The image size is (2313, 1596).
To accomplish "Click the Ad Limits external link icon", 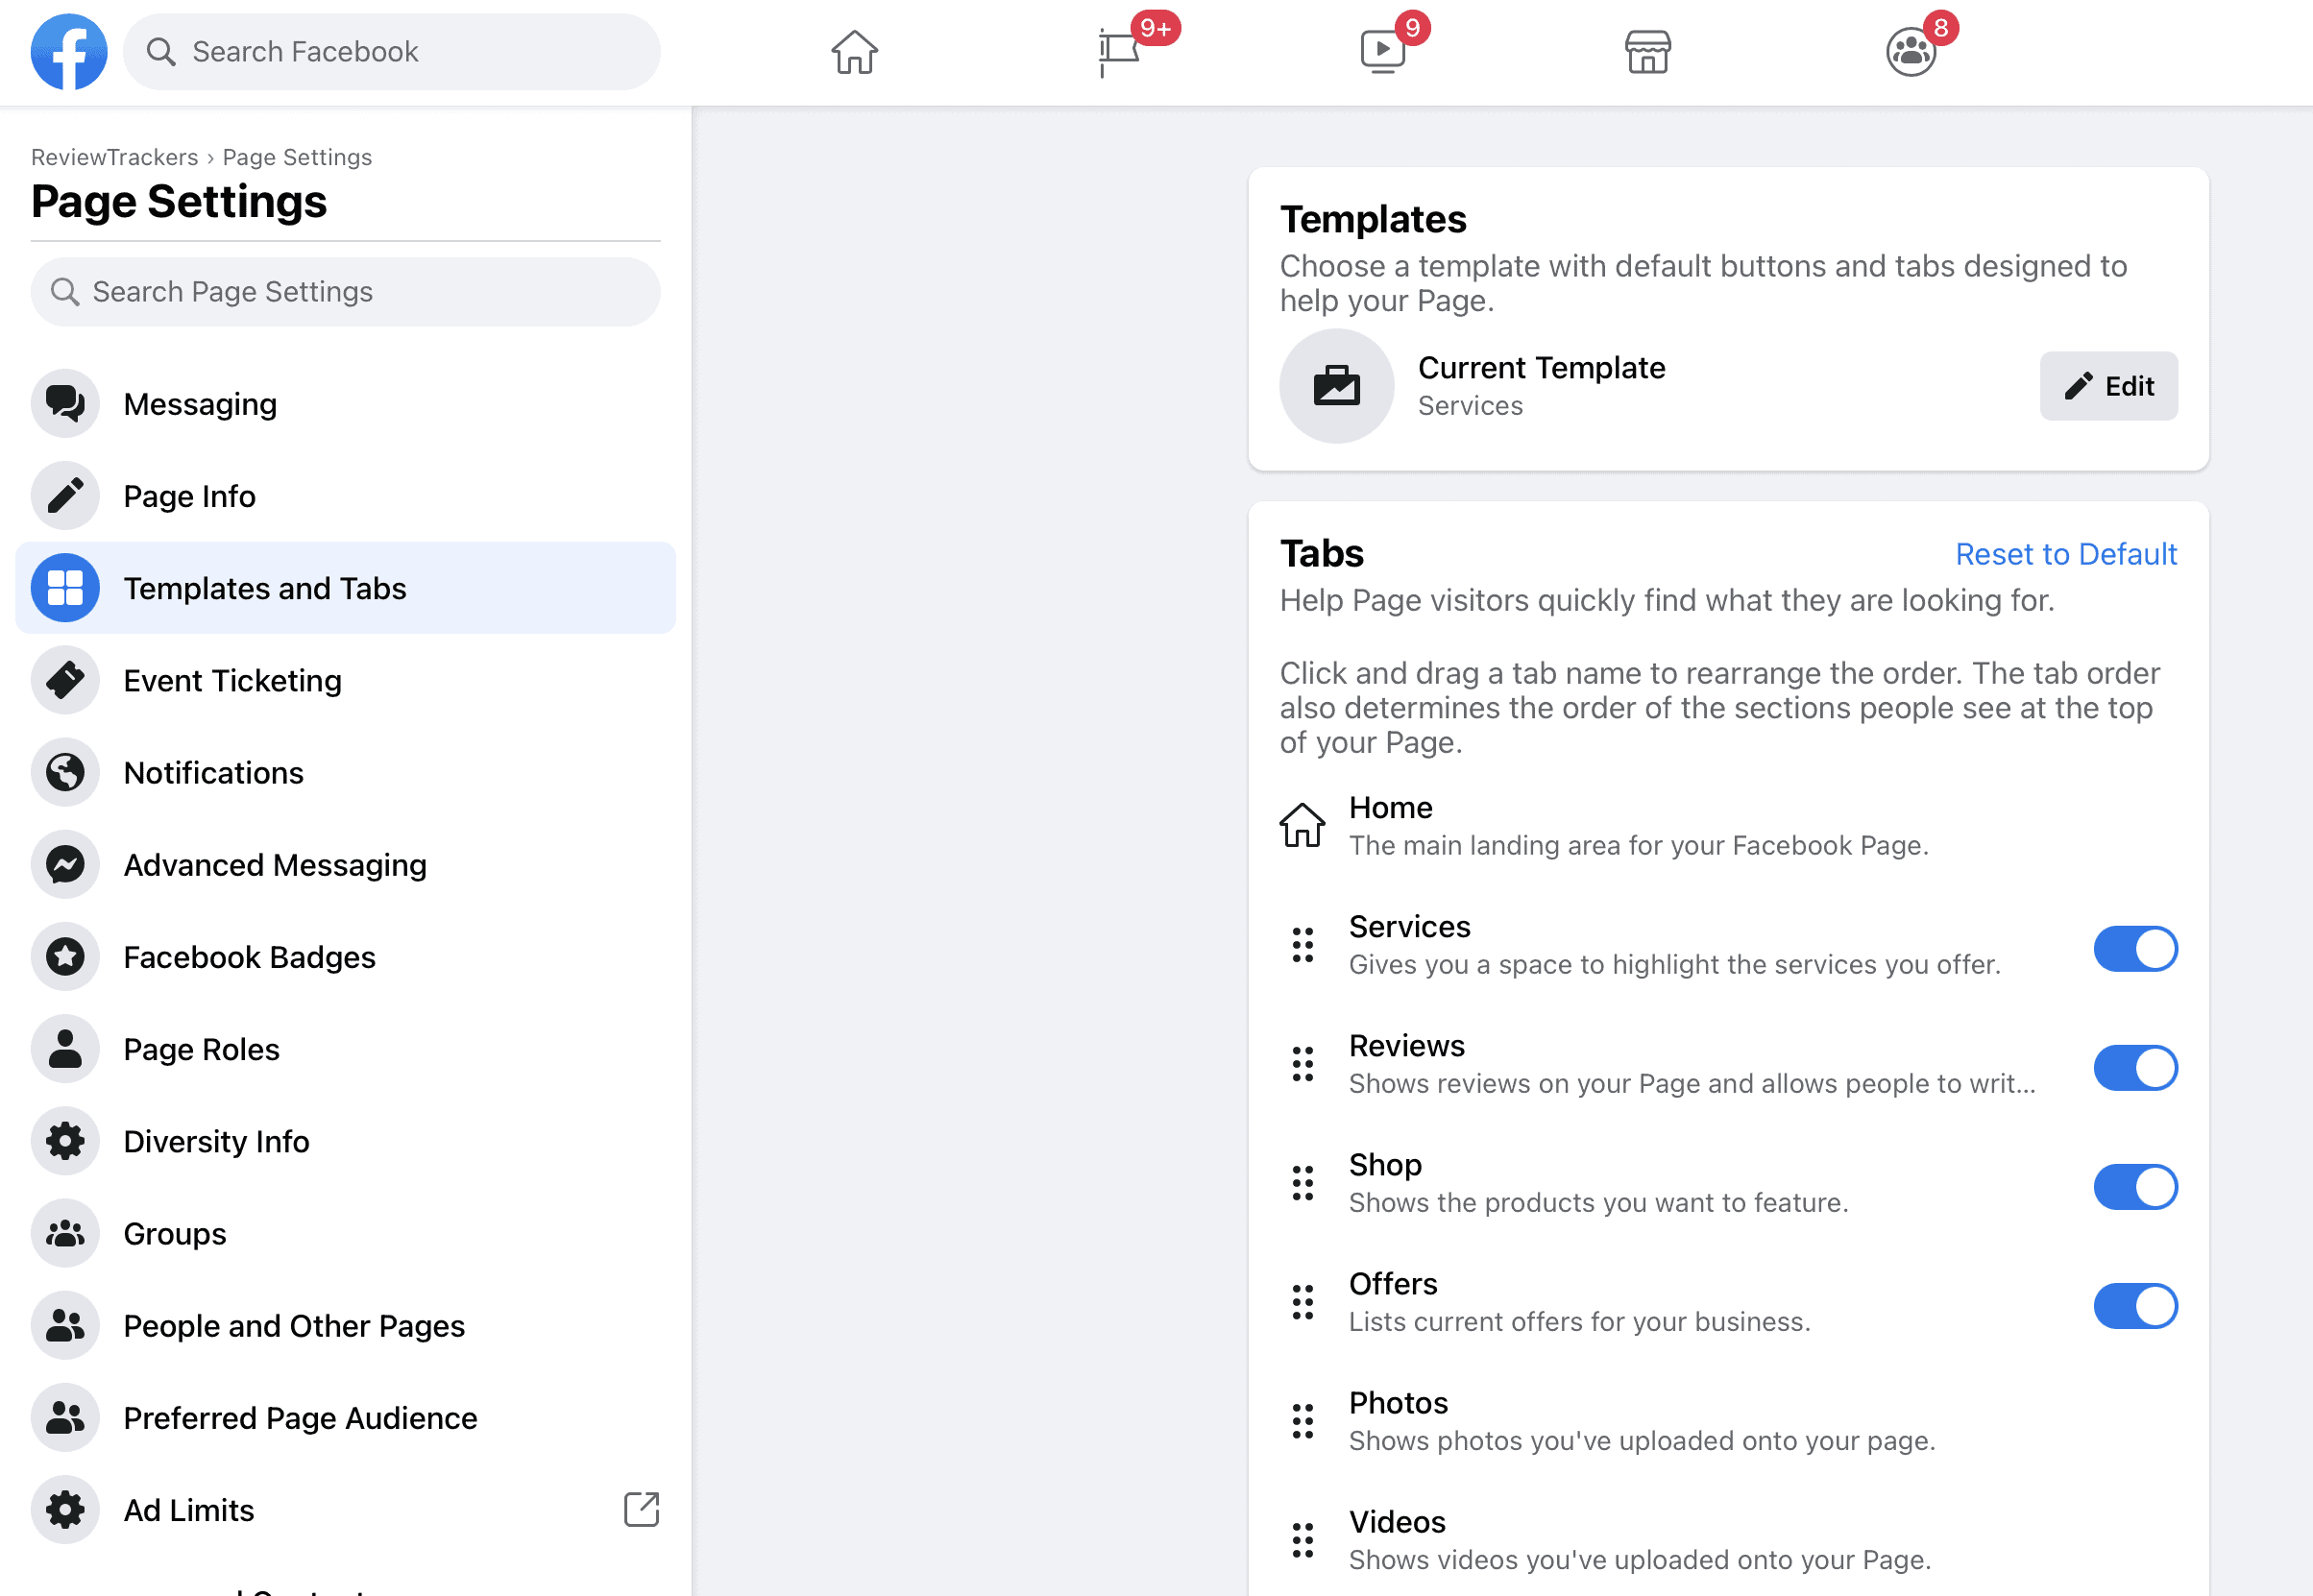I will 641,1509.
